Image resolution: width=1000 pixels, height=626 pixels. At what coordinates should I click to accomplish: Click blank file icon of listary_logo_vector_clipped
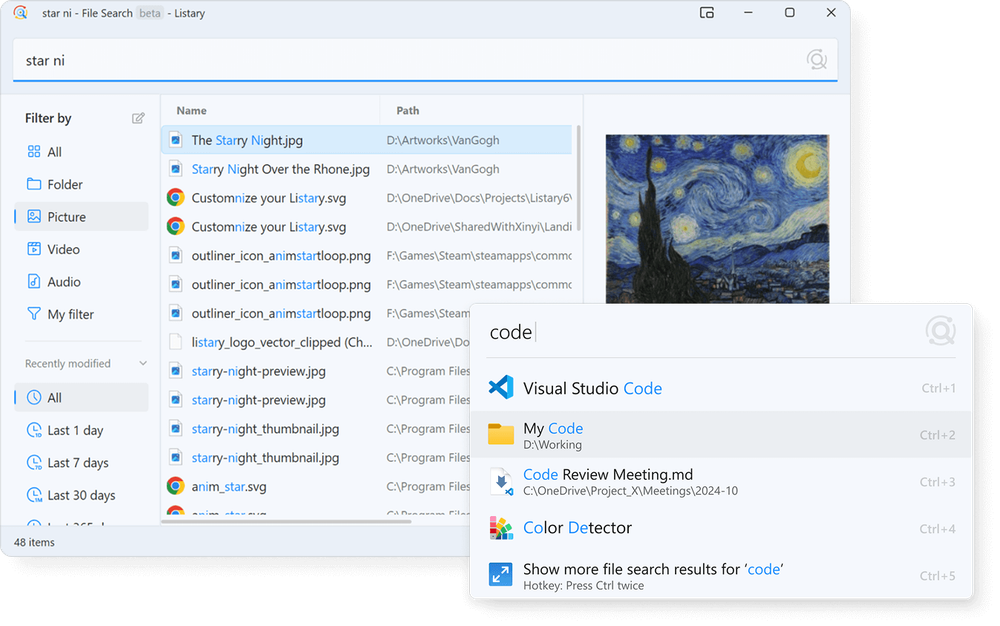point(175,342)
